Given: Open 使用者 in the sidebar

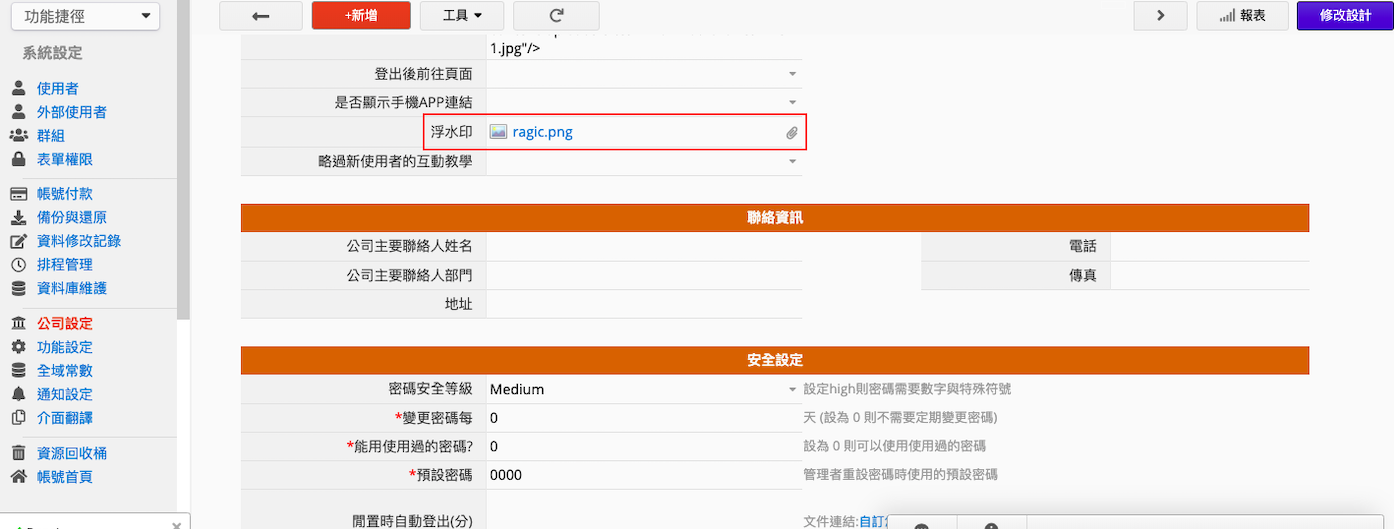Looking at the screenshot, I should click(57, 89).
